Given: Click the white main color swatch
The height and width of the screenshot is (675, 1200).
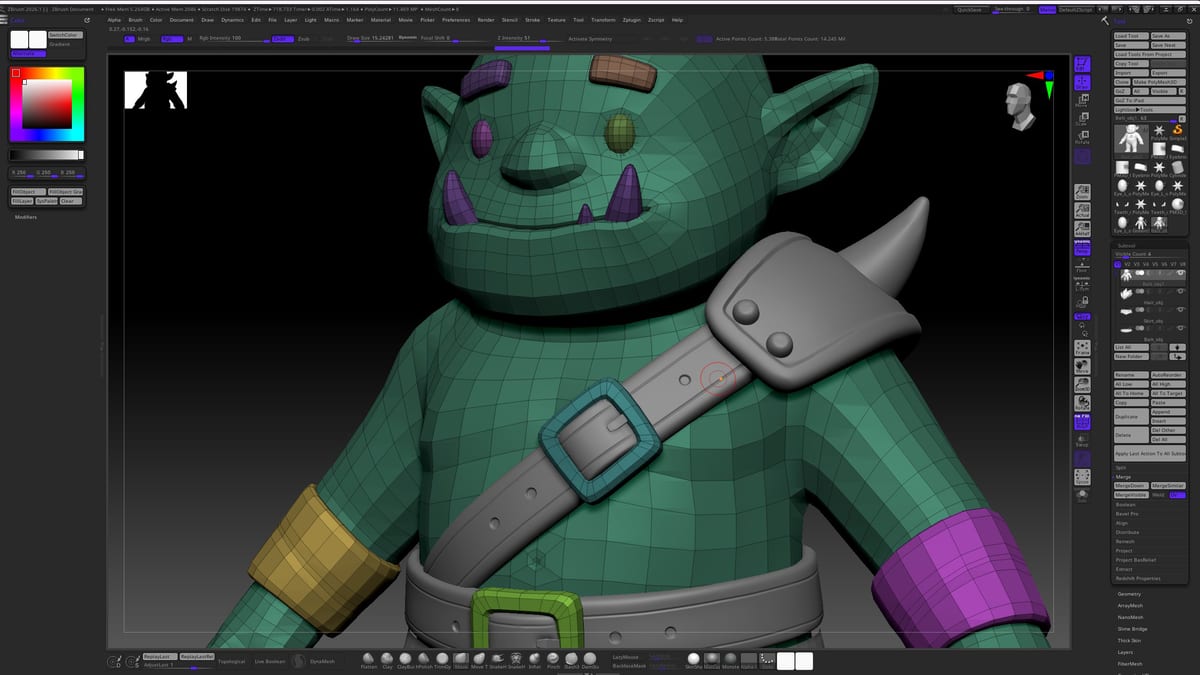Looking at the screenshot, I should pos(19,39).
